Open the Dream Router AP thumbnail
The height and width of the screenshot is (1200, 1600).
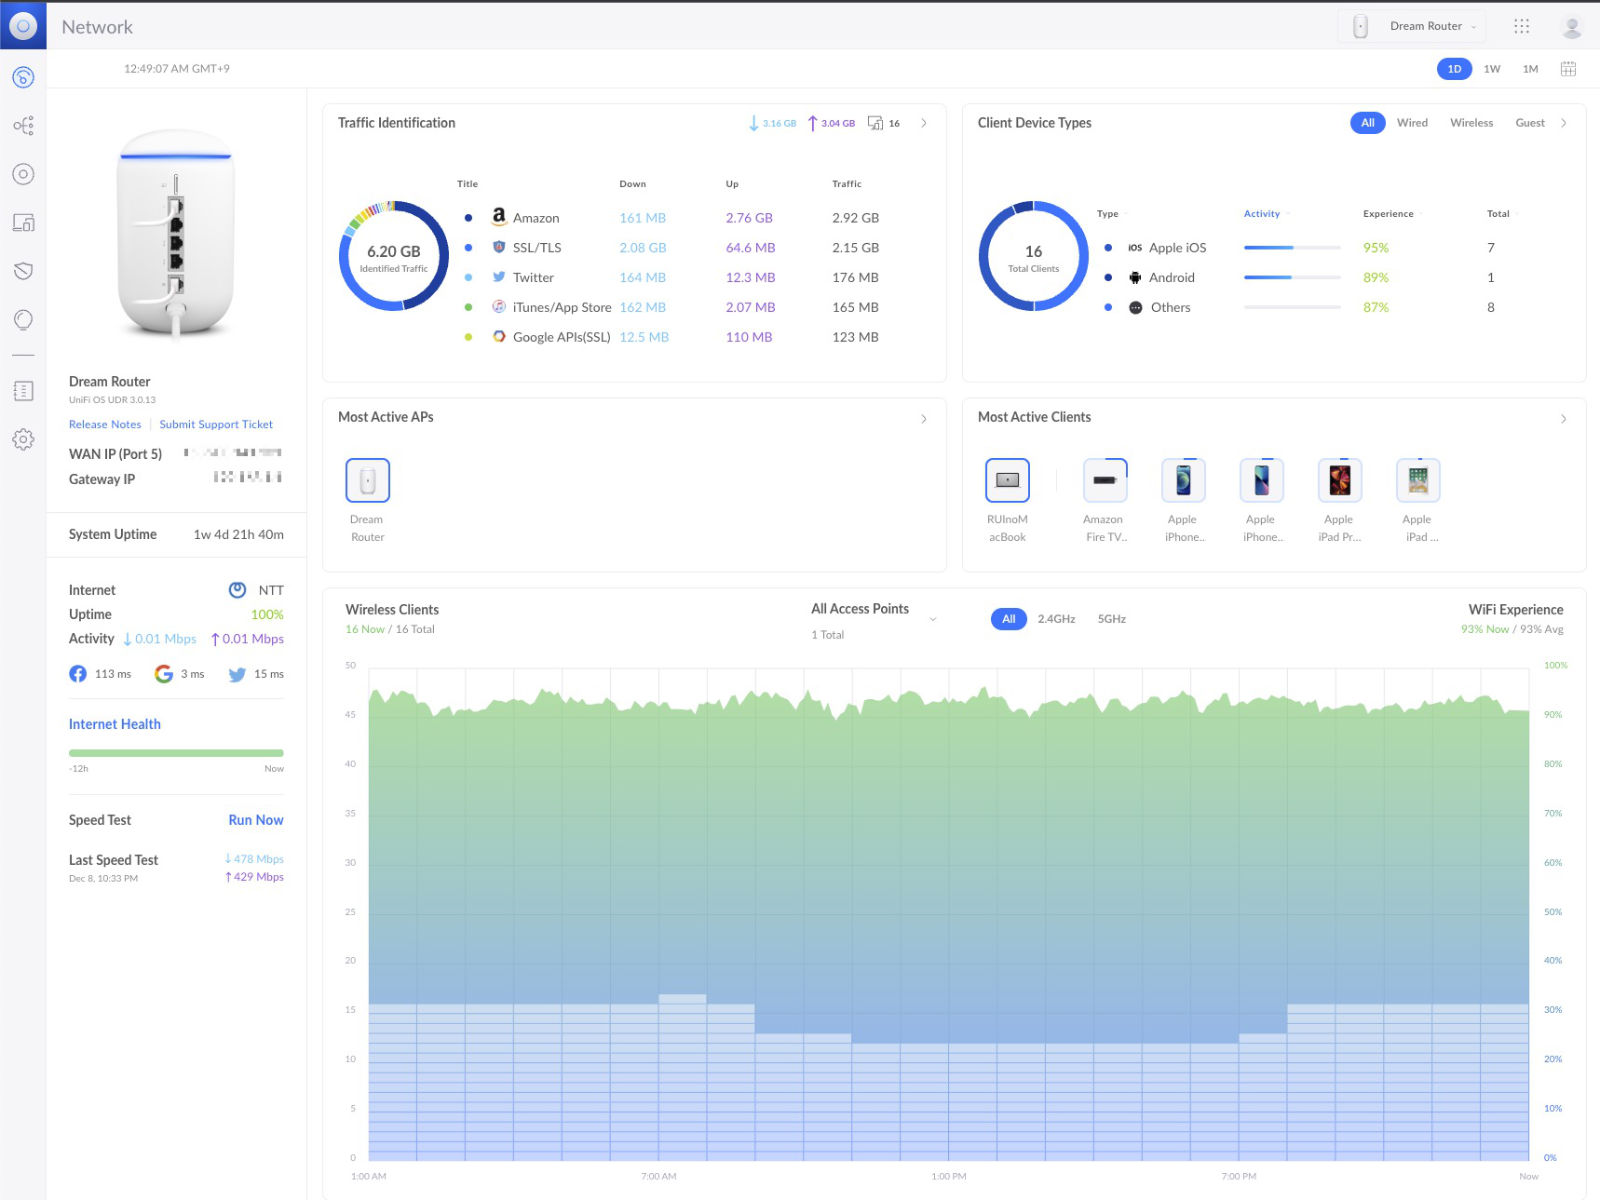(367, 480)
